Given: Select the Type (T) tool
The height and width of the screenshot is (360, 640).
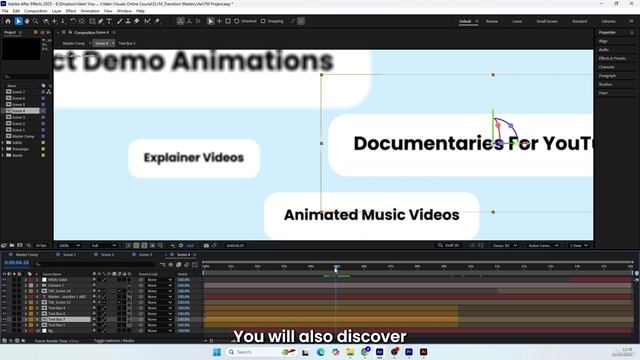Looking at the screenshot, I should 109,21.
